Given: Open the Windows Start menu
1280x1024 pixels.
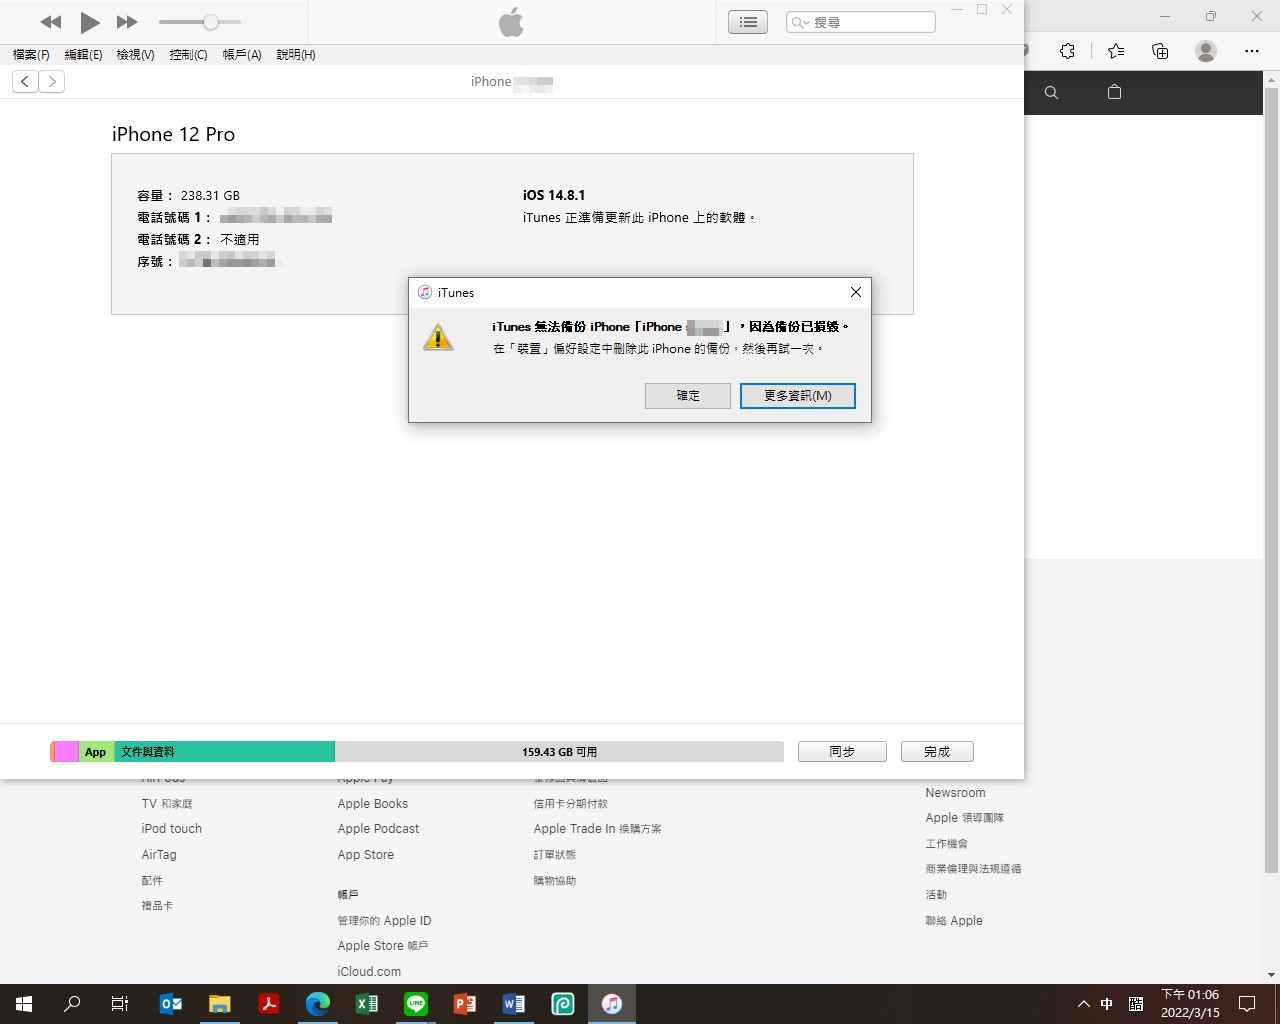Looking at the screenshot, I should [x=24, y=1004].
